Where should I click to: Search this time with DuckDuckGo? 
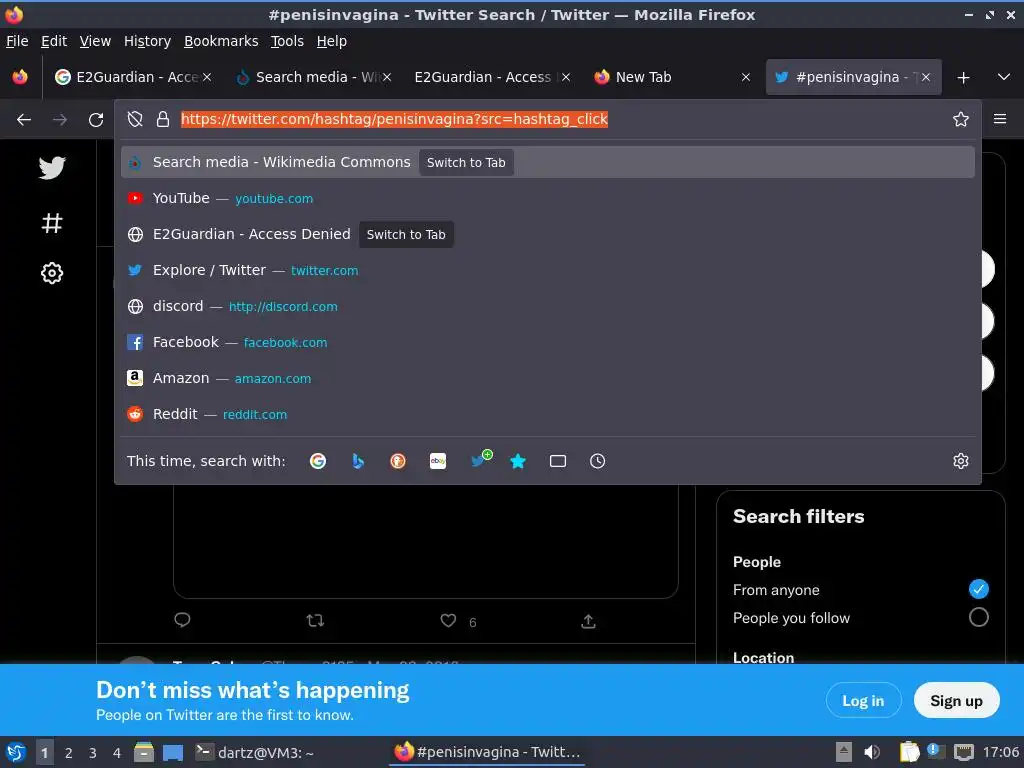(x=398, y=461)
